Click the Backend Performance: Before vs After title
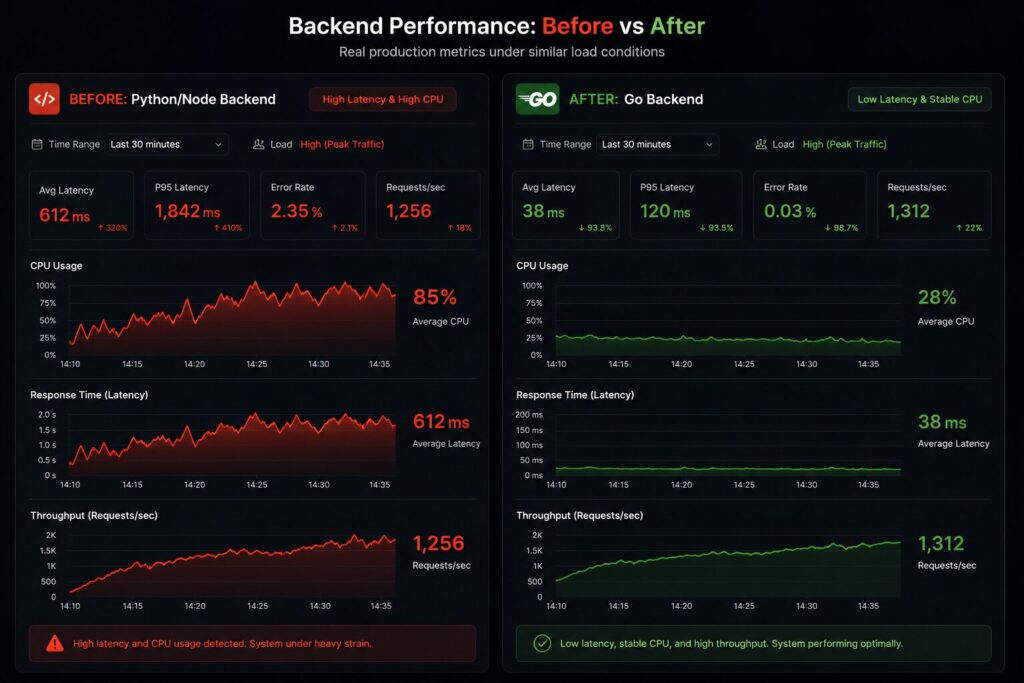Viewport: 1024px width, 683px height. click(497, 26)
